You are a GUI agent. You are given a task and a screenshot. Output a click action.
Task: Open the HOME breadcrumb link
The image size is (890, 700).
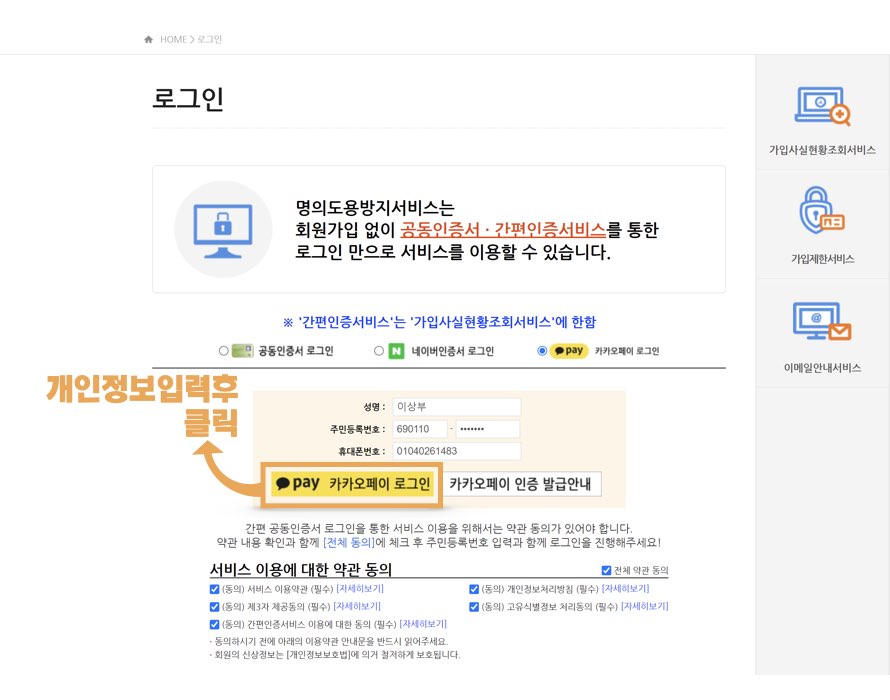coord(173,39)
